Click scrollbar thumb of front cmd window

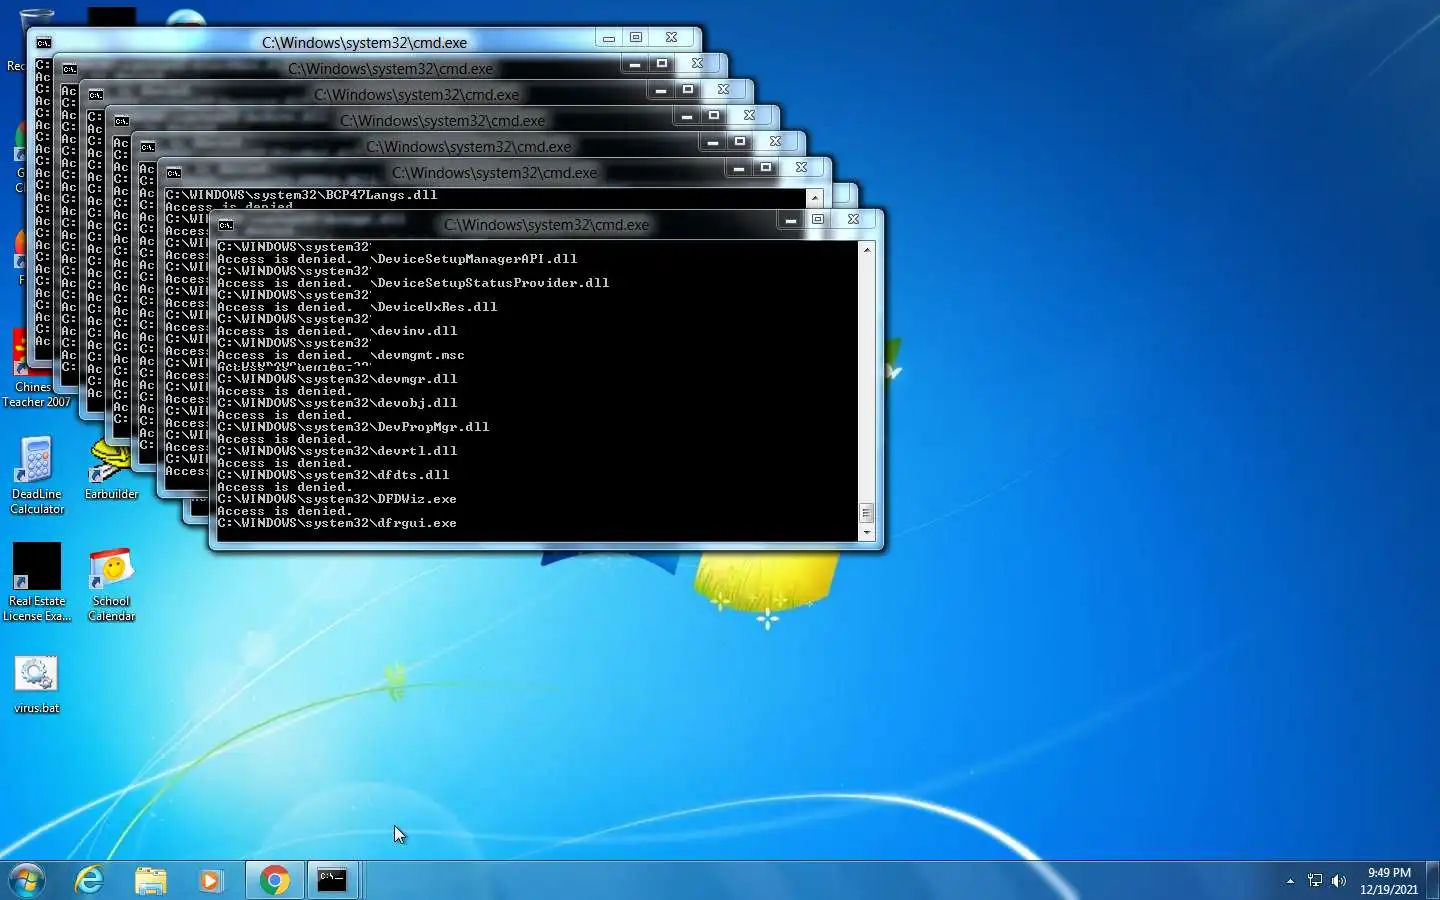[x=867, y=513]
